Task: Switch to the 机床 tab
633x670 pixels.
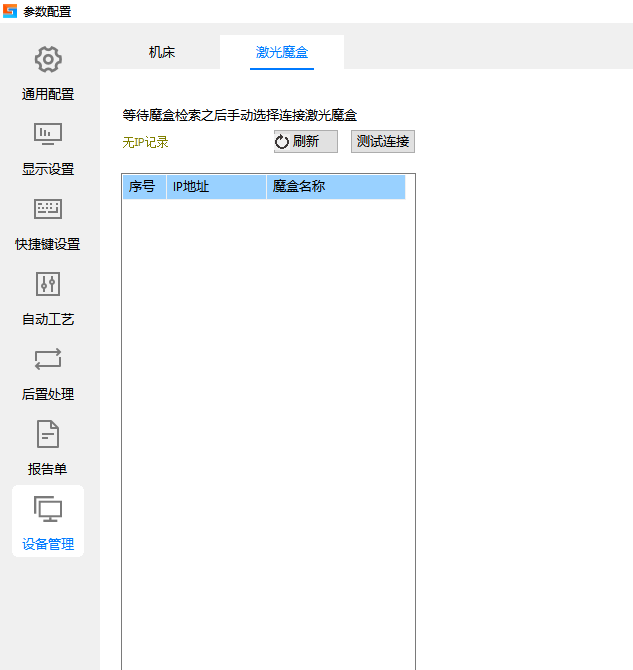Action: tap(162, 52)
